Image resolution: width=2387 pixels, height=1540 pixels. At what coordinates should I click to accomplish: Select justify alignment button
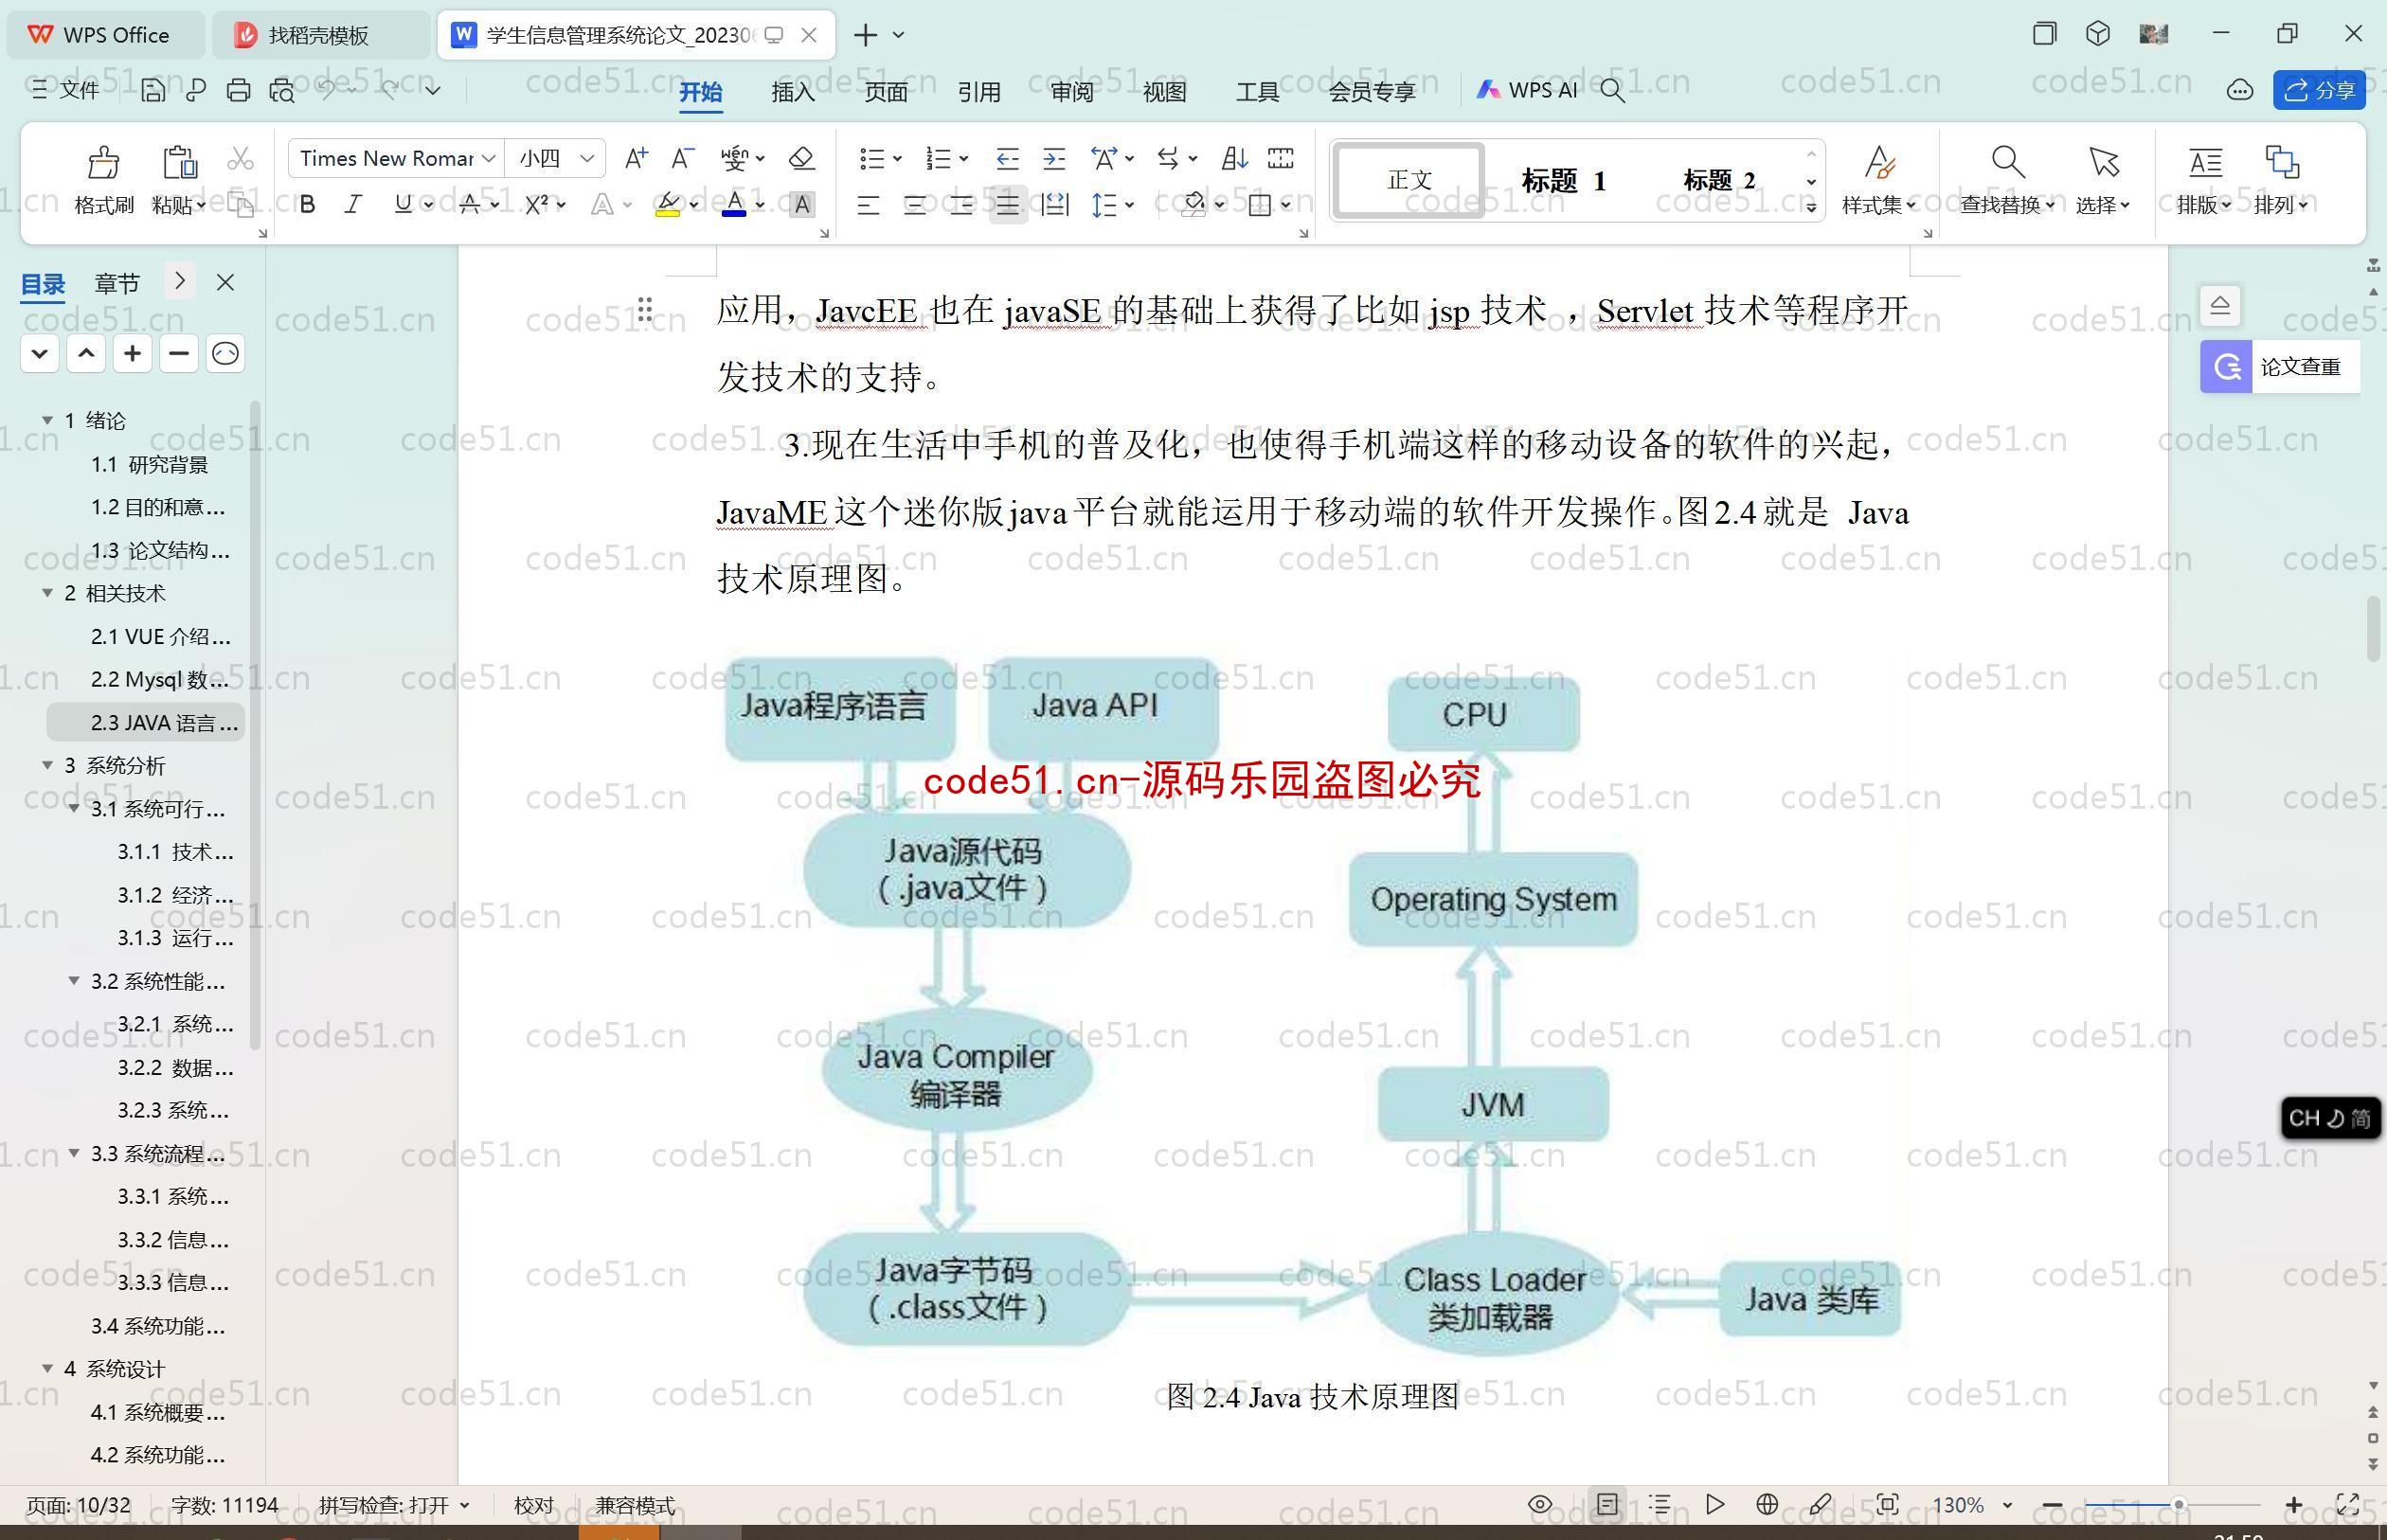[1008, 206]
